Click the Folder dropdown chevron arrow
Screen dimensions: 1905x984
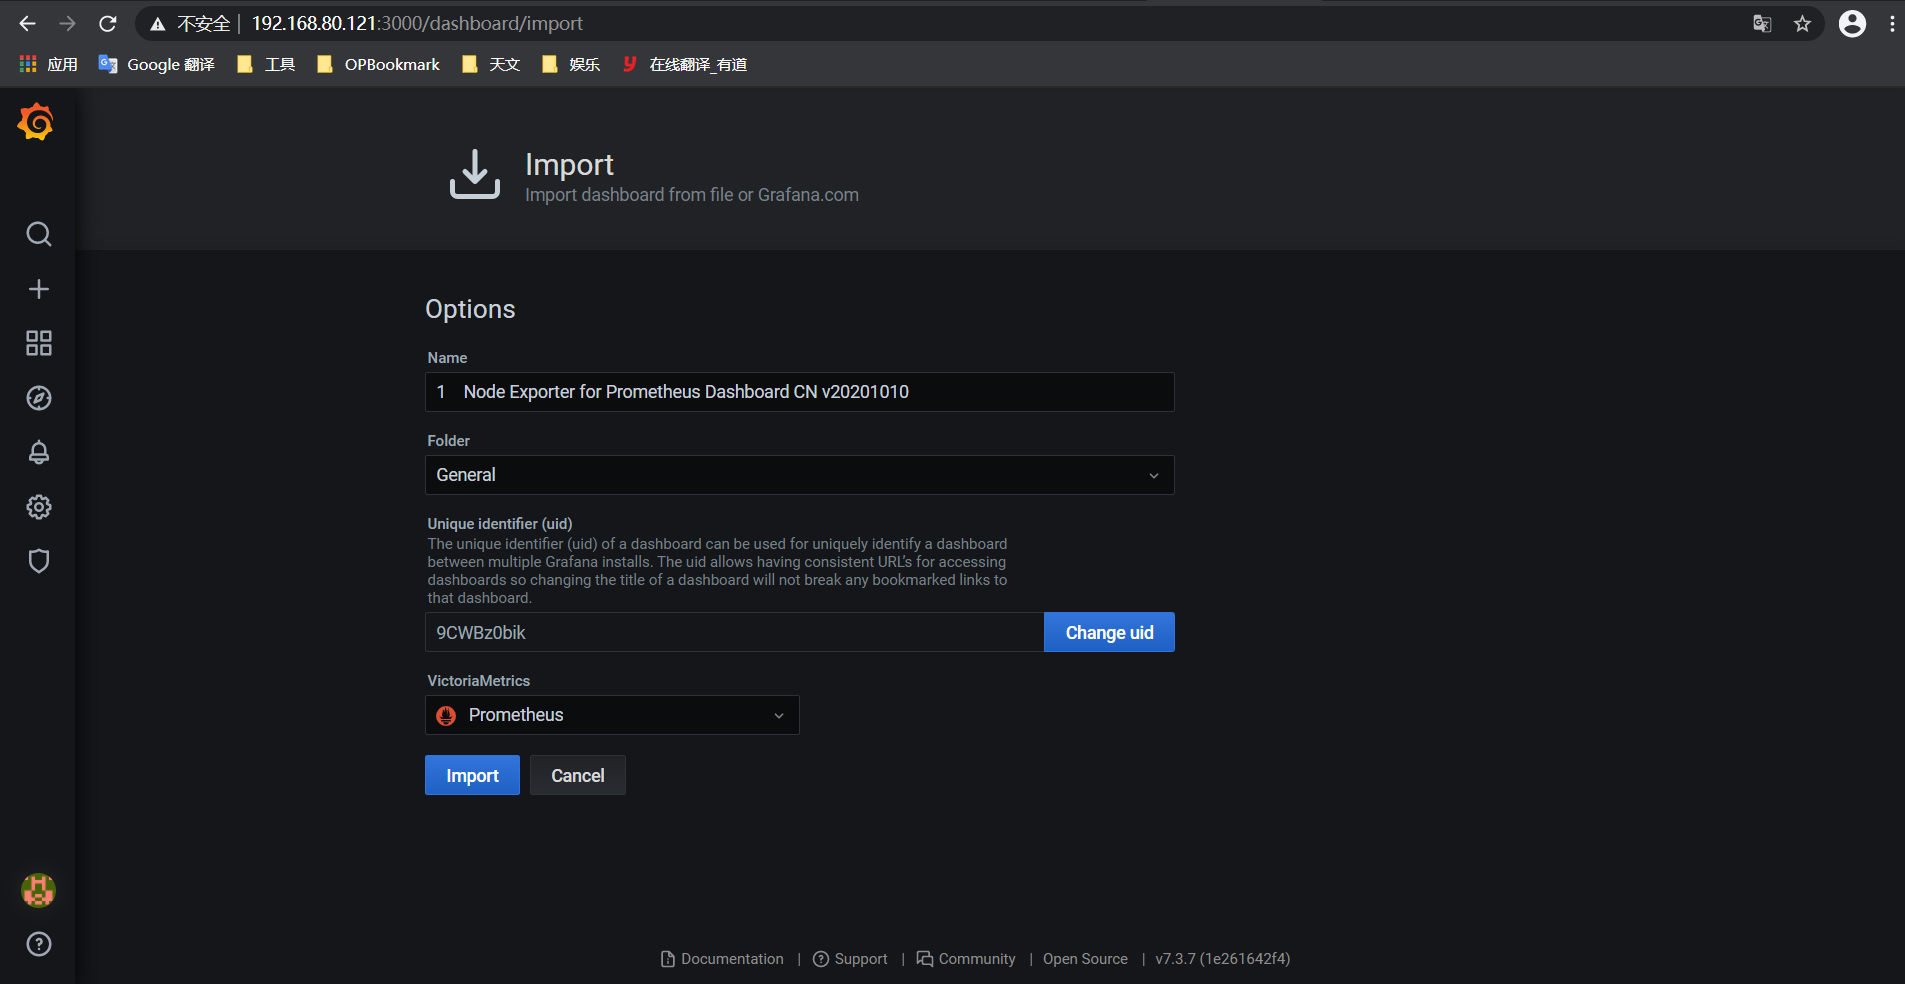[1153, 476]
